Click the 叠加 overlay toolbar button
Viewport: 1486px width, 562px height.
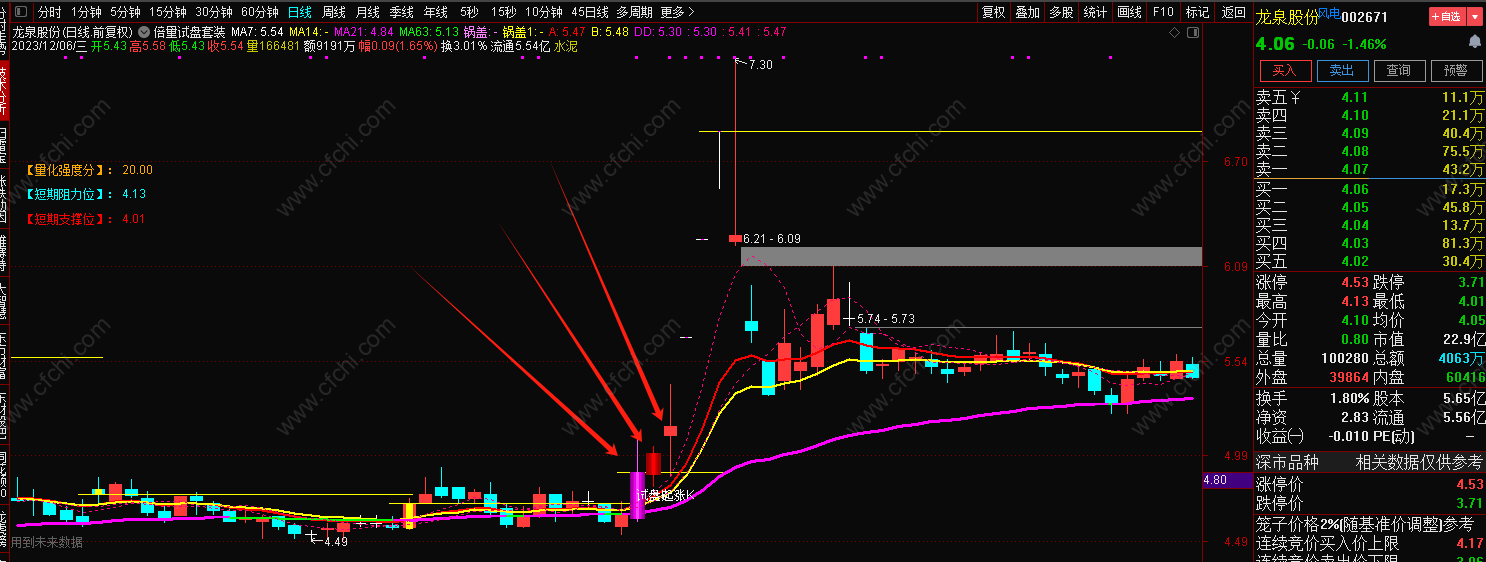pyautogui.click(x=1027, y=12)
